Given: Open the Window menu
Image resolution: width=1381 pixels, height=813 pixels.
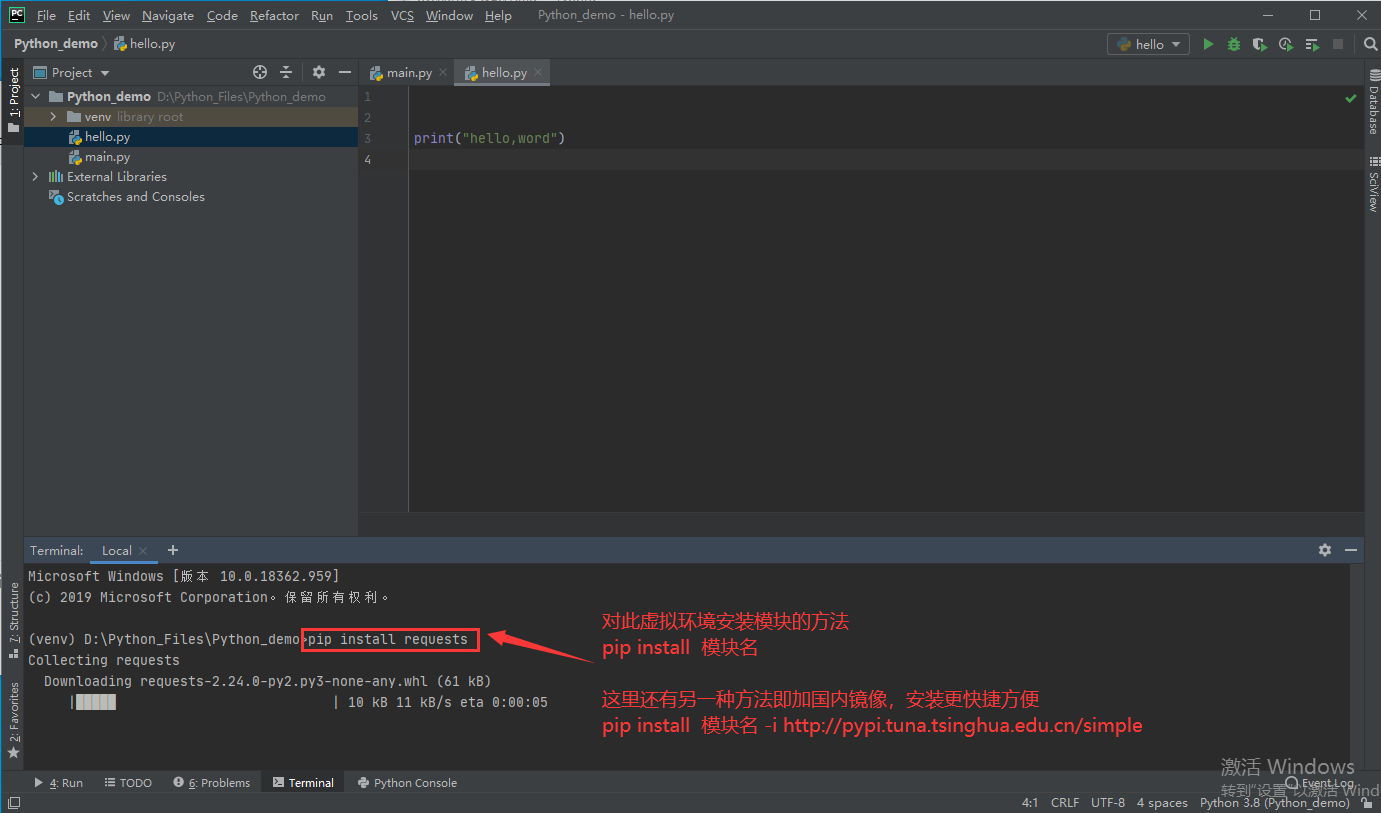Looking at the screenshot, I should (x=449, y=15).
